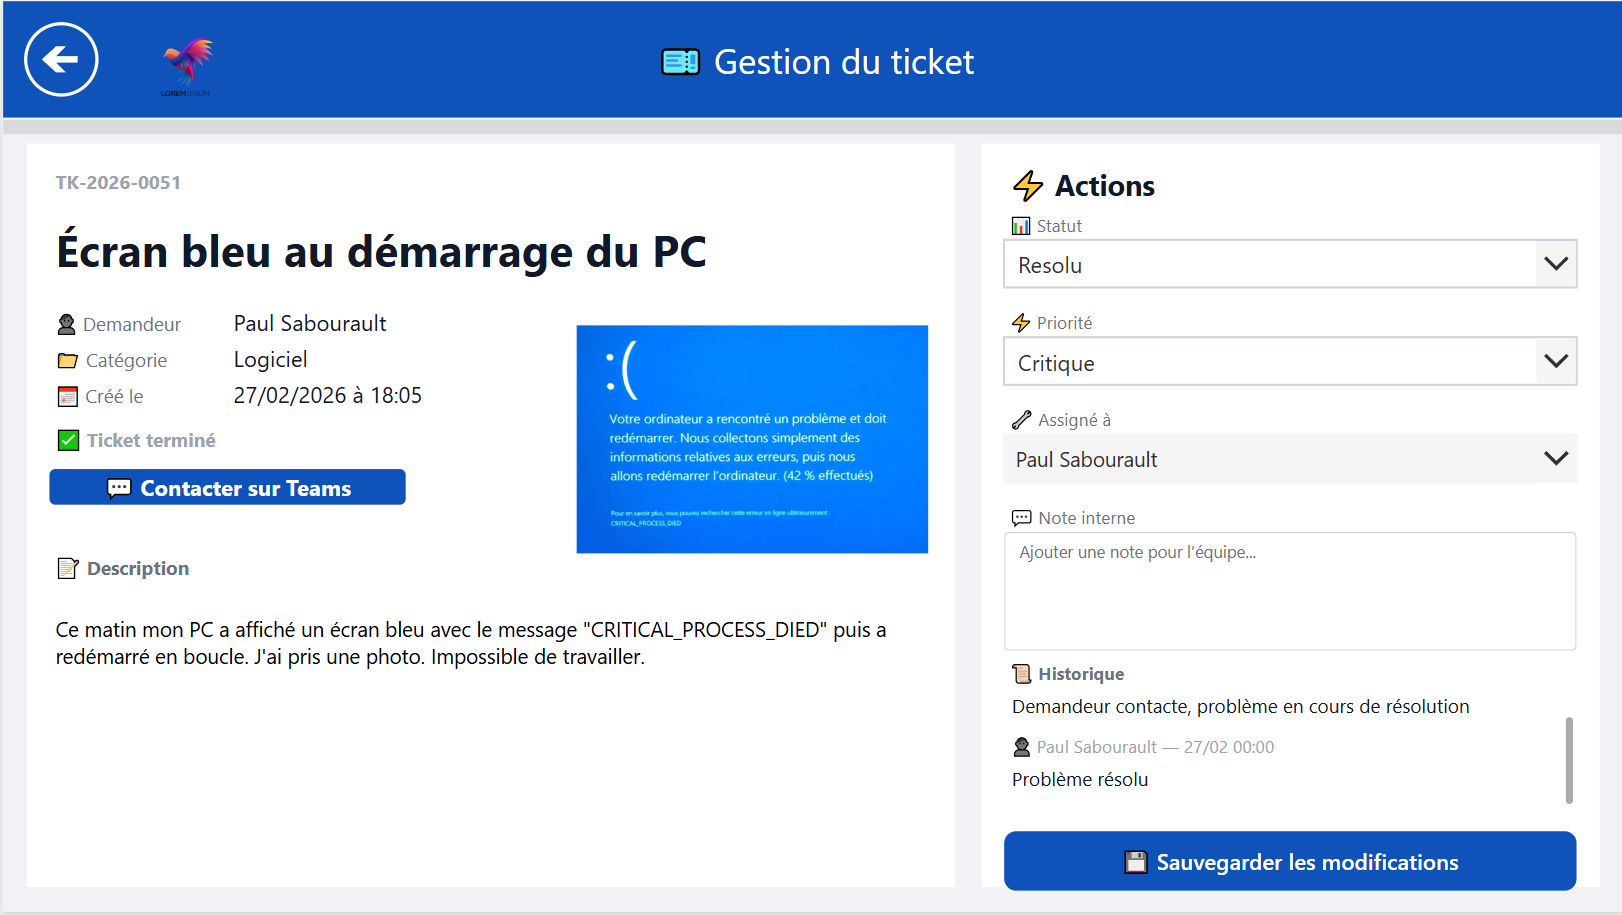Image resolution: width=1622 pixels, height=915 pixels.
Task: Click the Historique scroll icon
Action: [1021, 674]
